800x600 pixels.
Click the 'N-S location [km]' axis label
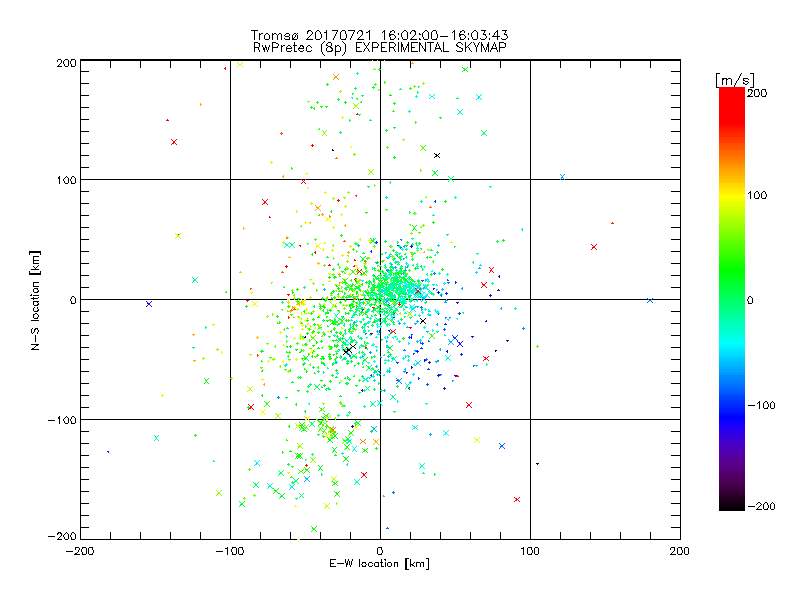point(35,301)
